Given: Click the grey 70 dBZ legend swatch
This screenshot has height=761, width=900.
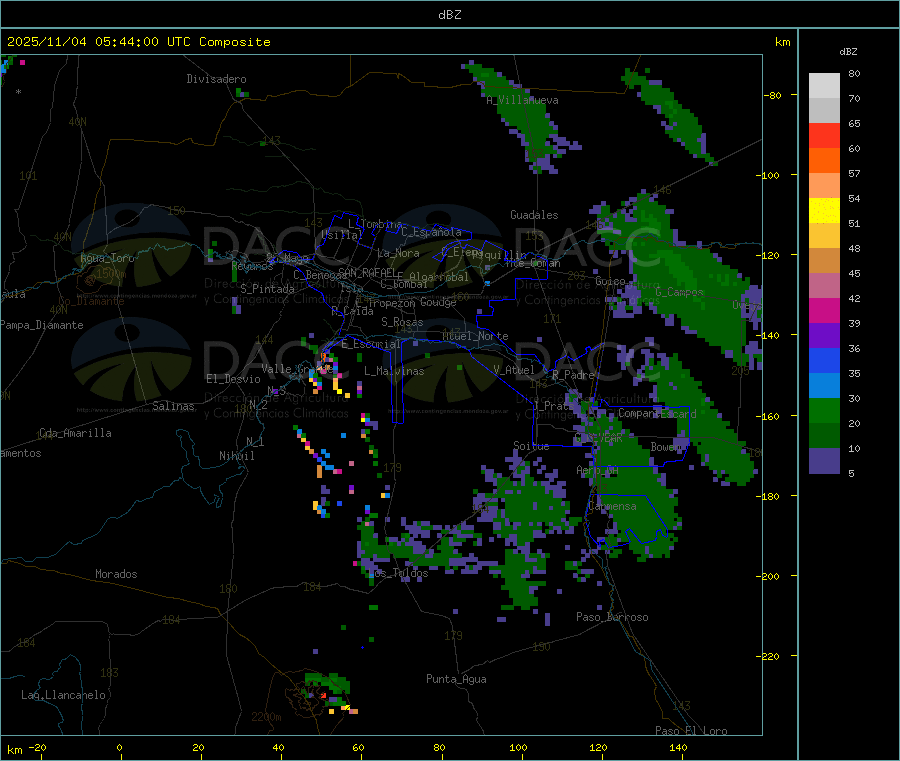Looking at the screenshot, I should 824,111.
